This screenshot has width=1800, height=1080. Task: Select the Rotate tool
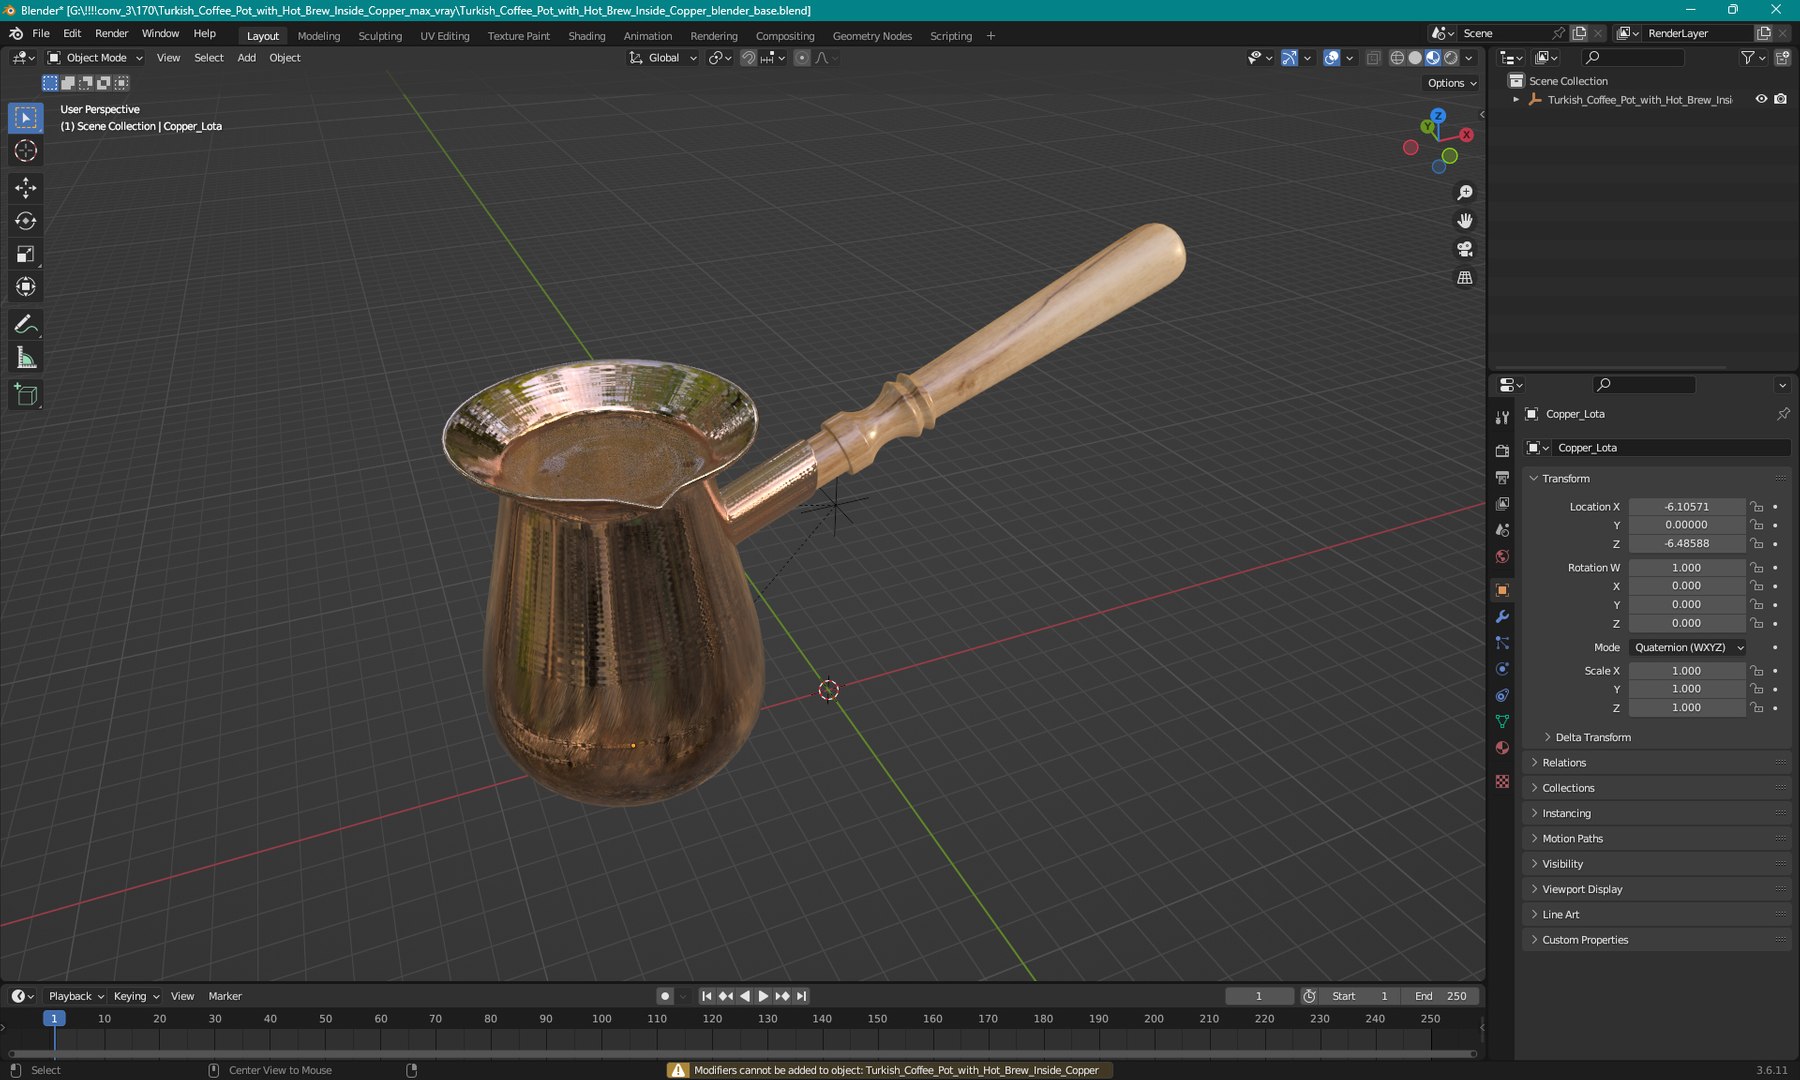pos(26,221)
